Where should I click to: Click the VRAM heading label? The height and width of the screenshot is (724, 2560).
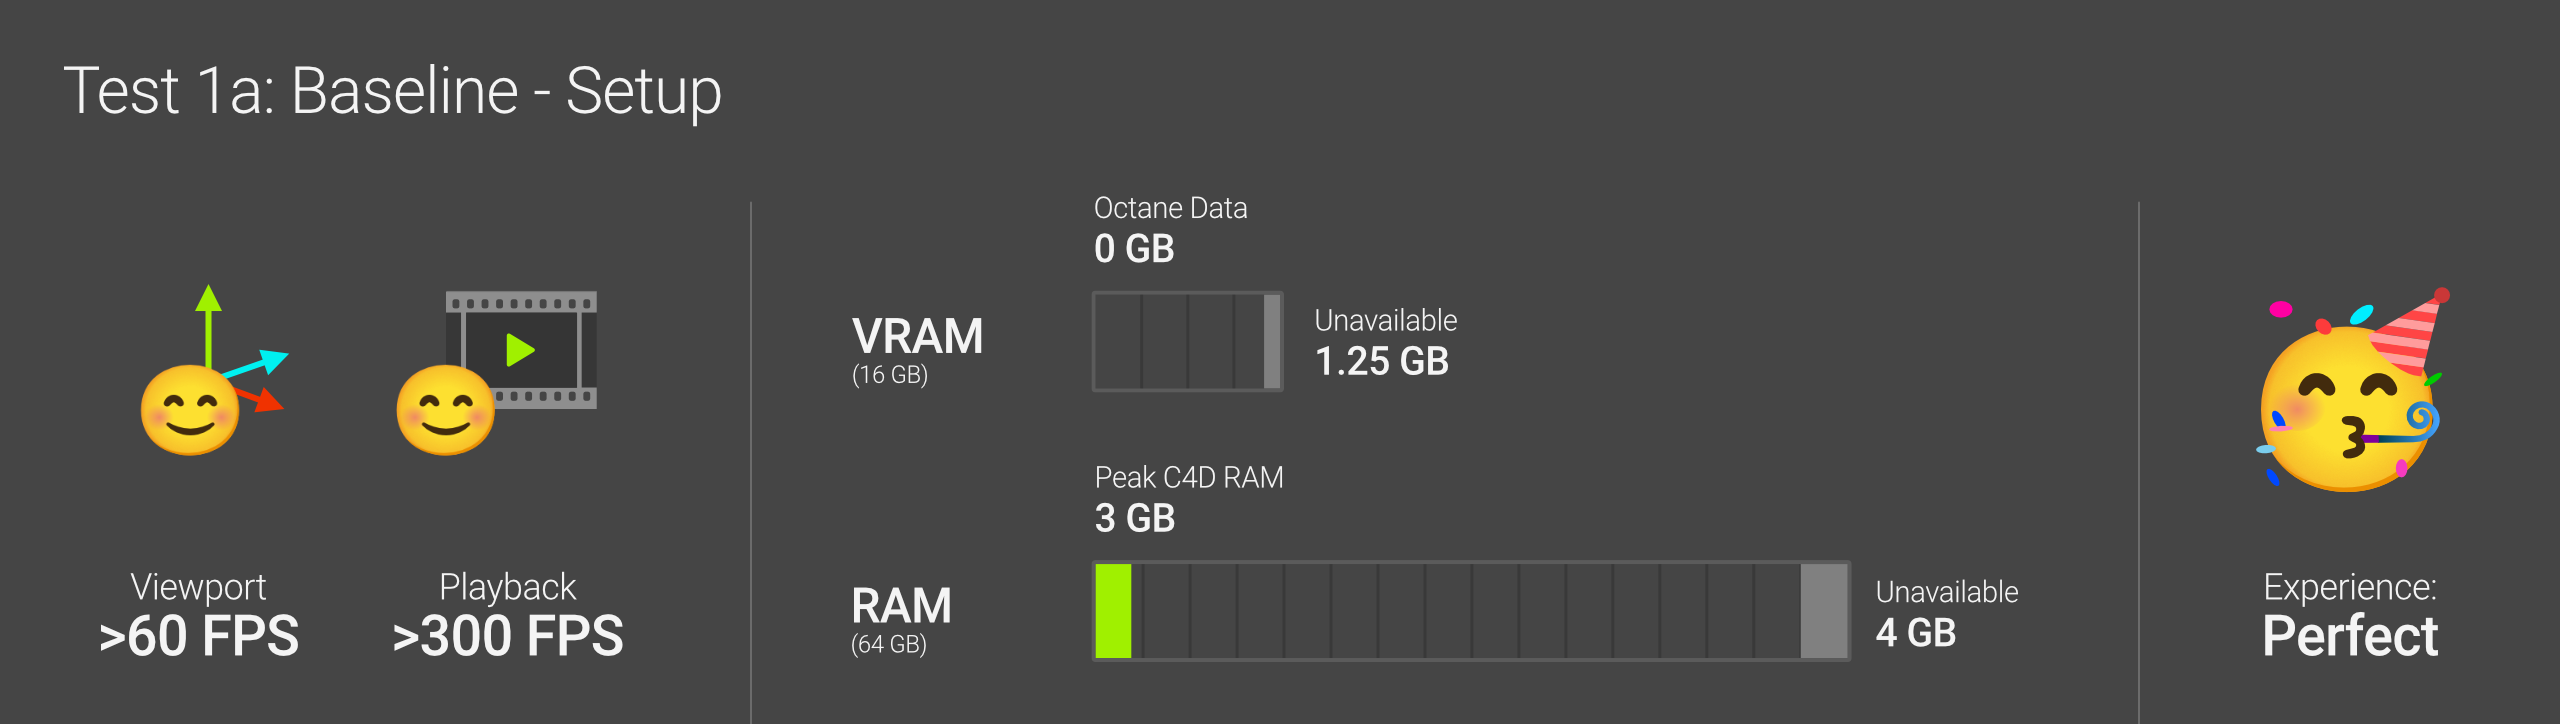pos(917,337)
